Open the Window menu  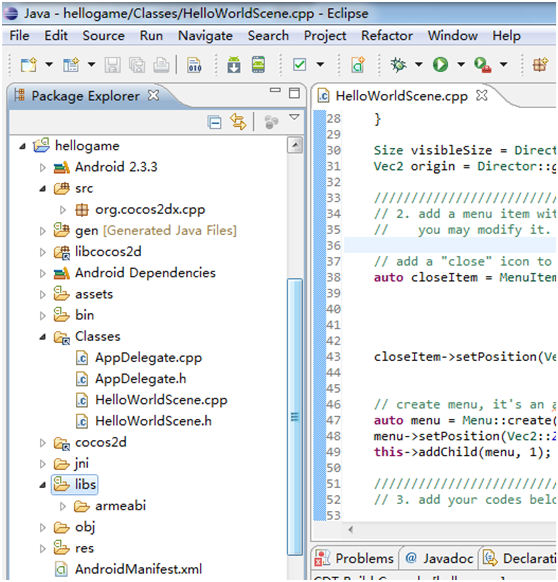coord(453,36)
